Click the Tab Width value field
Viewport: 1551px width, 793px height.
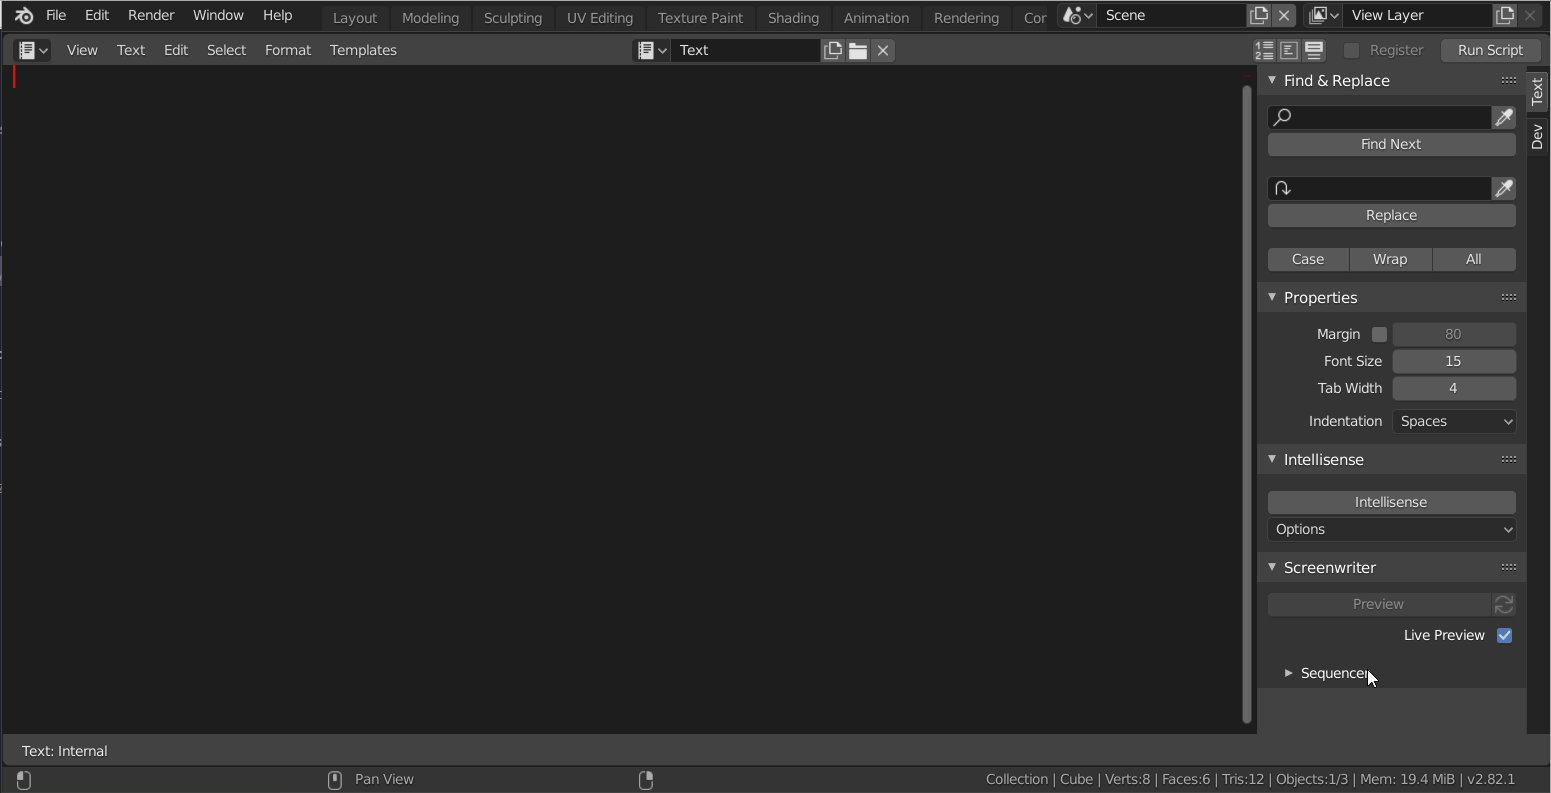tap(1454, 388)
